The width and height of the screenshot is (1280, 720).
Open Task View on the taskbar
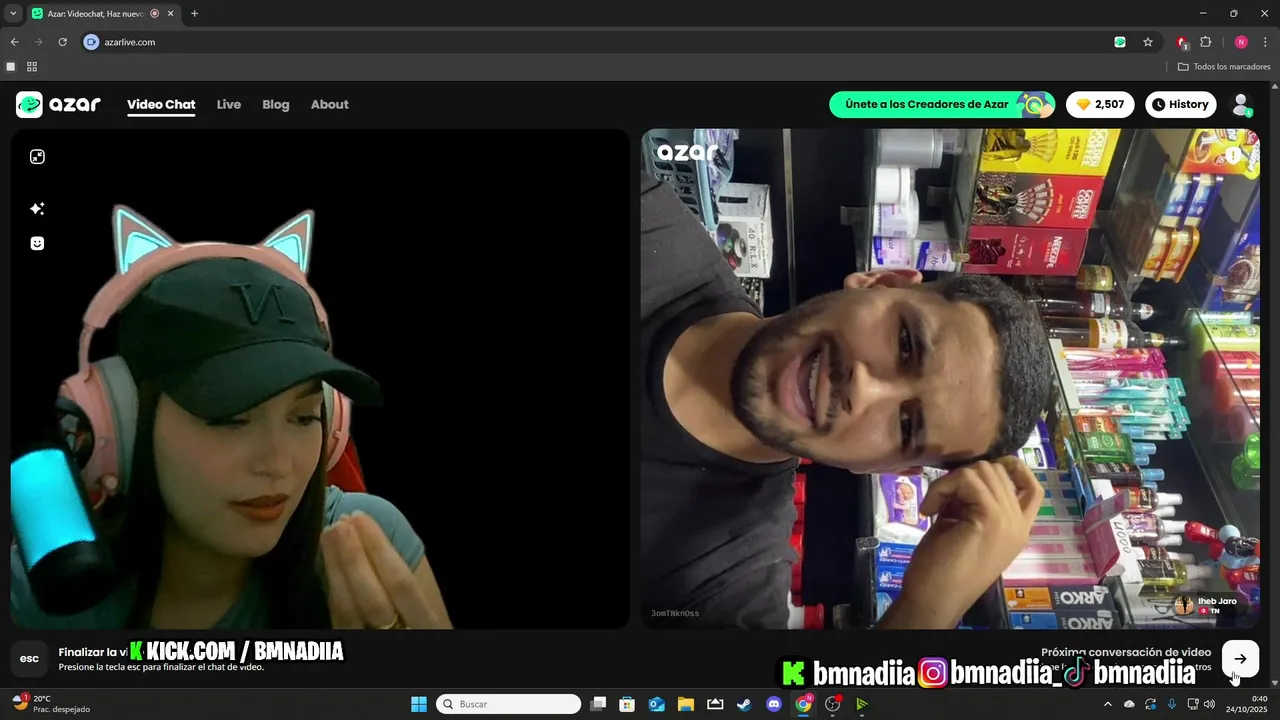click(x=598, y=704)
